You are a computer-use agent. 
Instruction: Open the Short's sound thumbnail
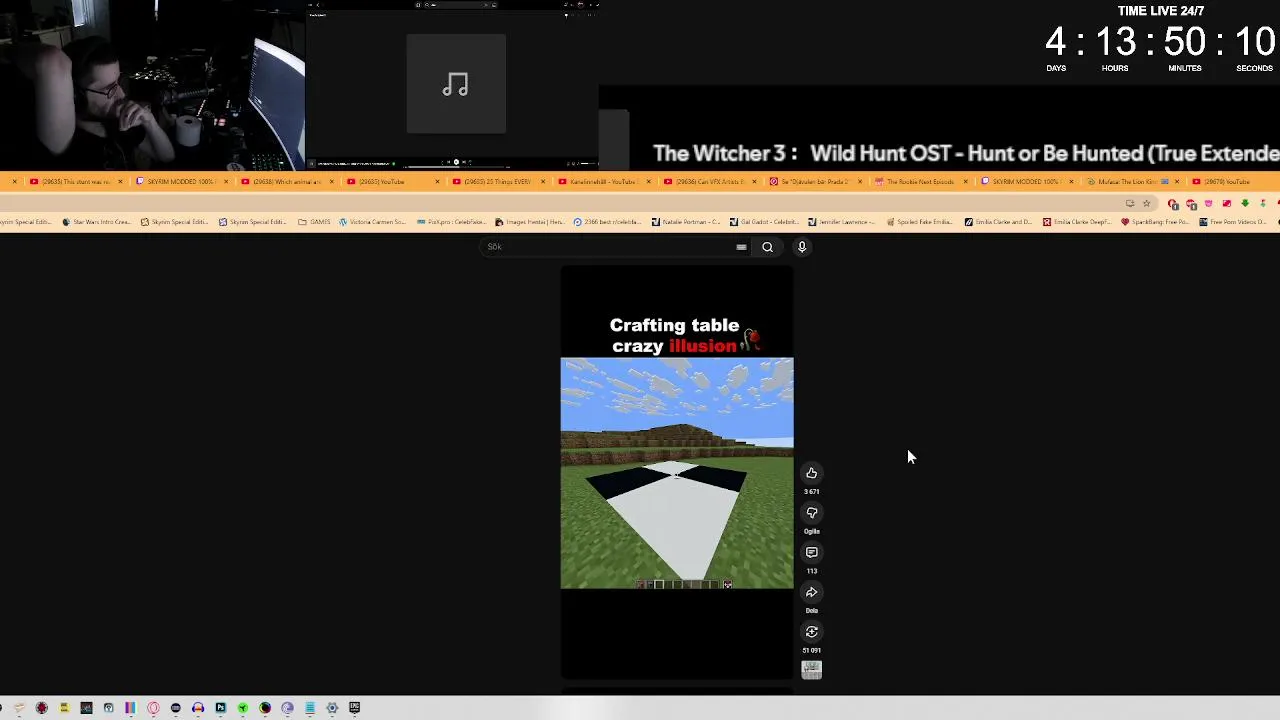coord(811,670)
